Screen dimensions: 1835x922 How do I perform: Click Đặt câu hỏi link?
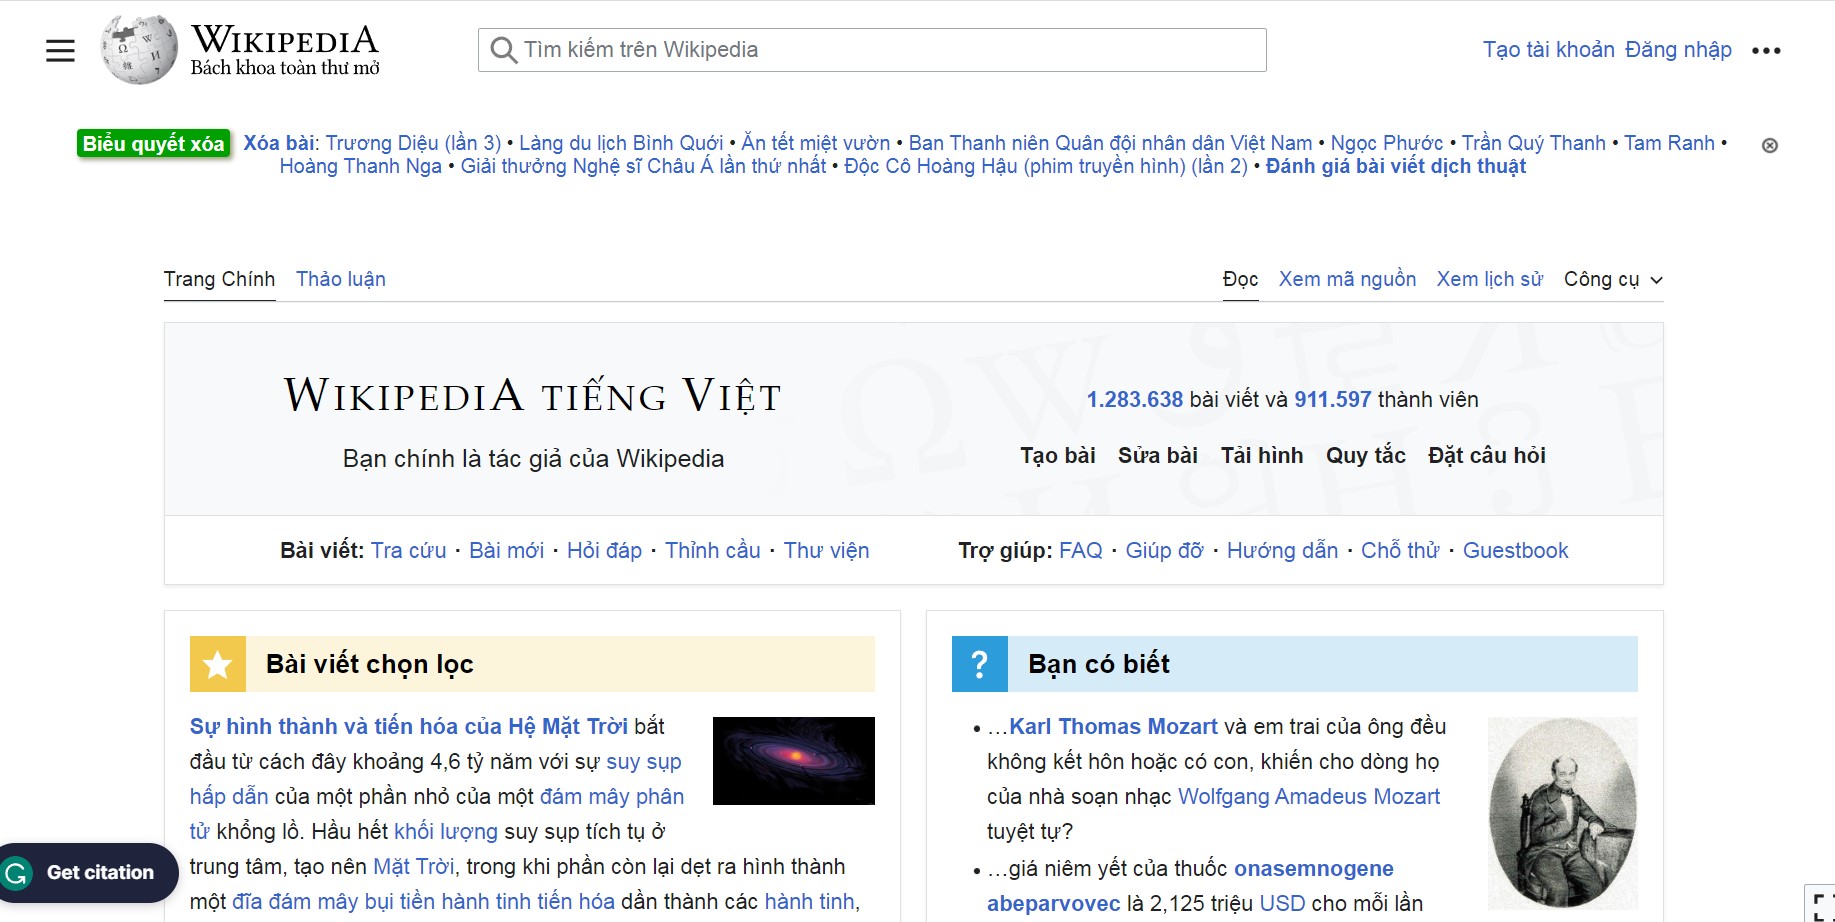1487,455
